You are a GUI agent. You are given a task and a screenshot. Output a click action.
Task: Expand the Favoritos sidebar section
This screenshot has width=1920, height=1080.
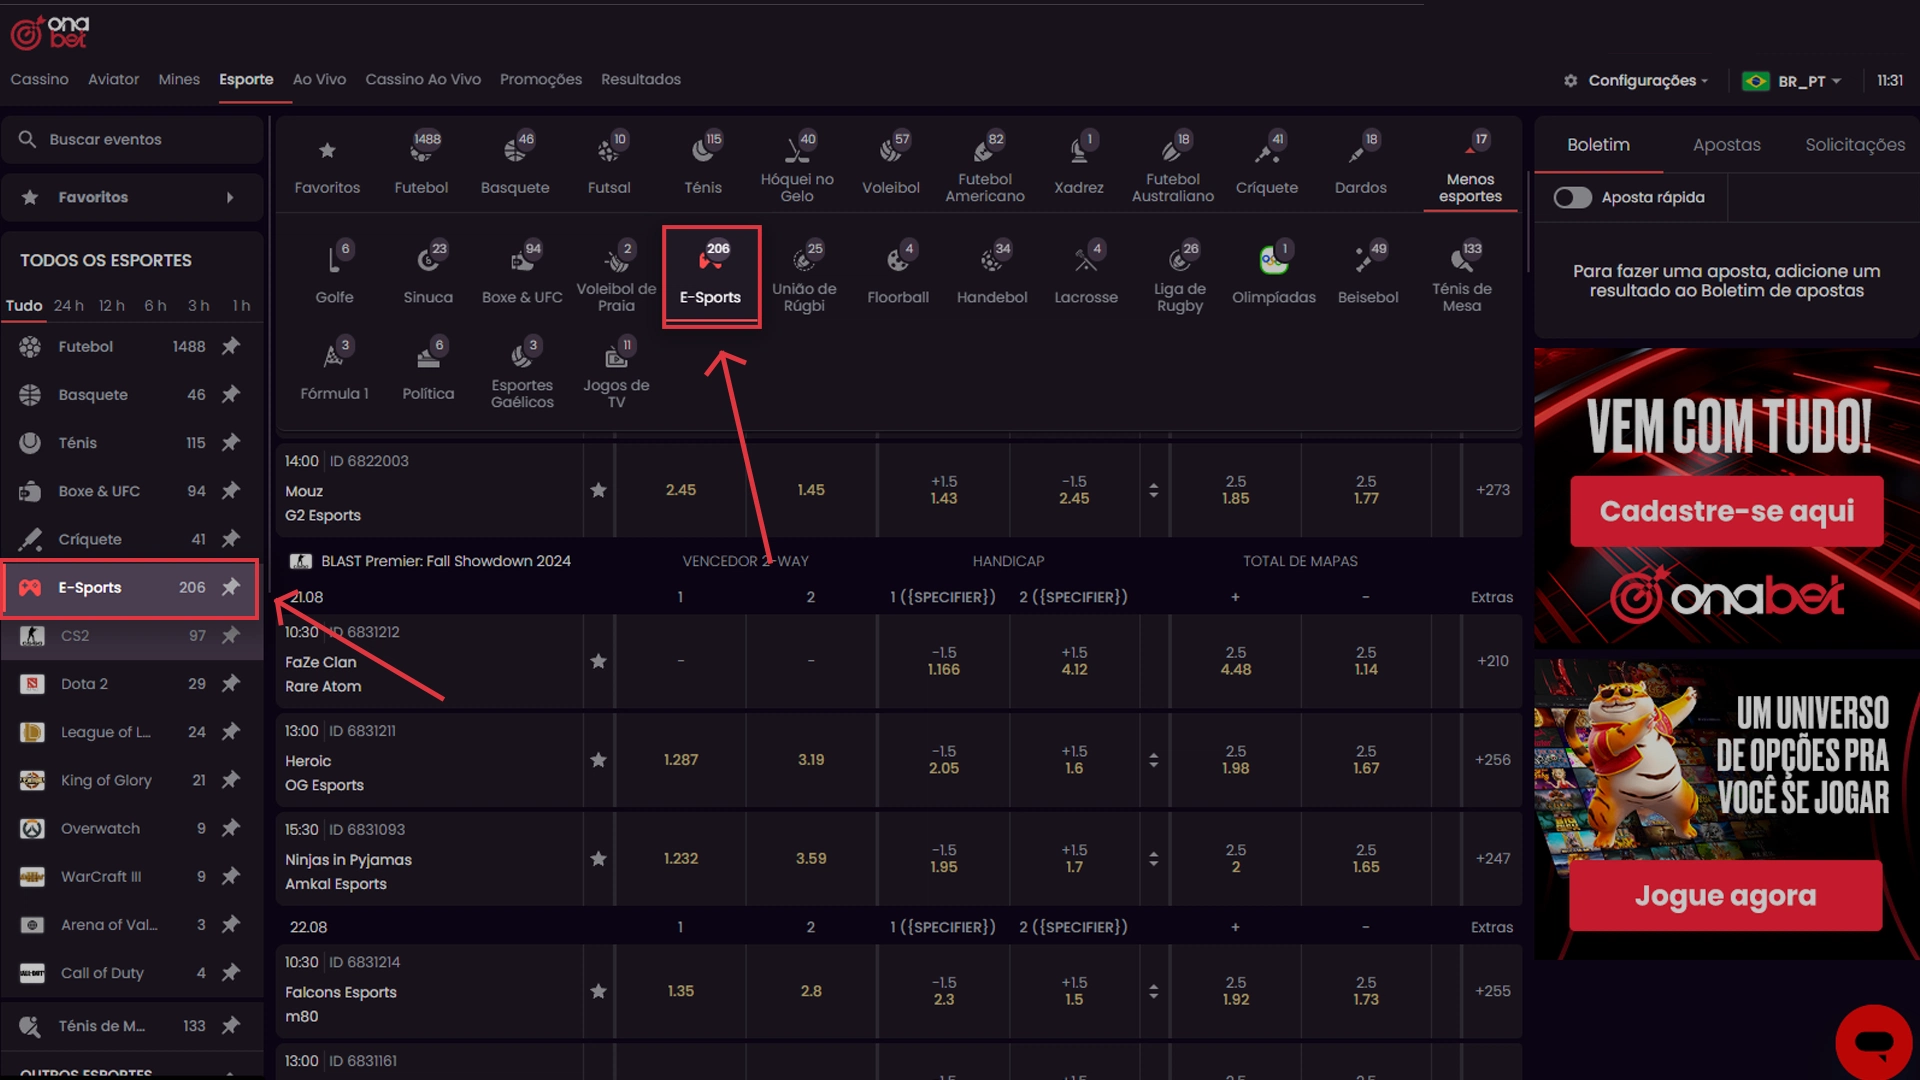click(x=132, y=197)
